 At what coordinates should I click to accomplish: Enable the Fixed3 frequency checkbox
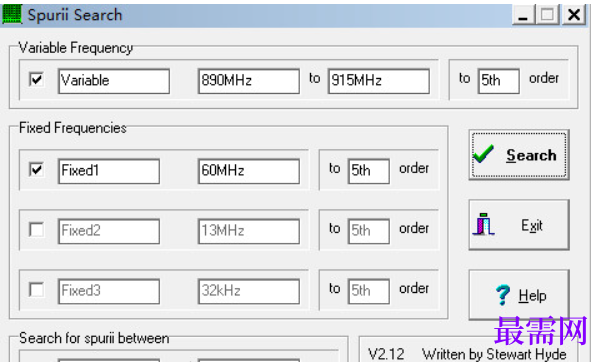click(36, 290)
